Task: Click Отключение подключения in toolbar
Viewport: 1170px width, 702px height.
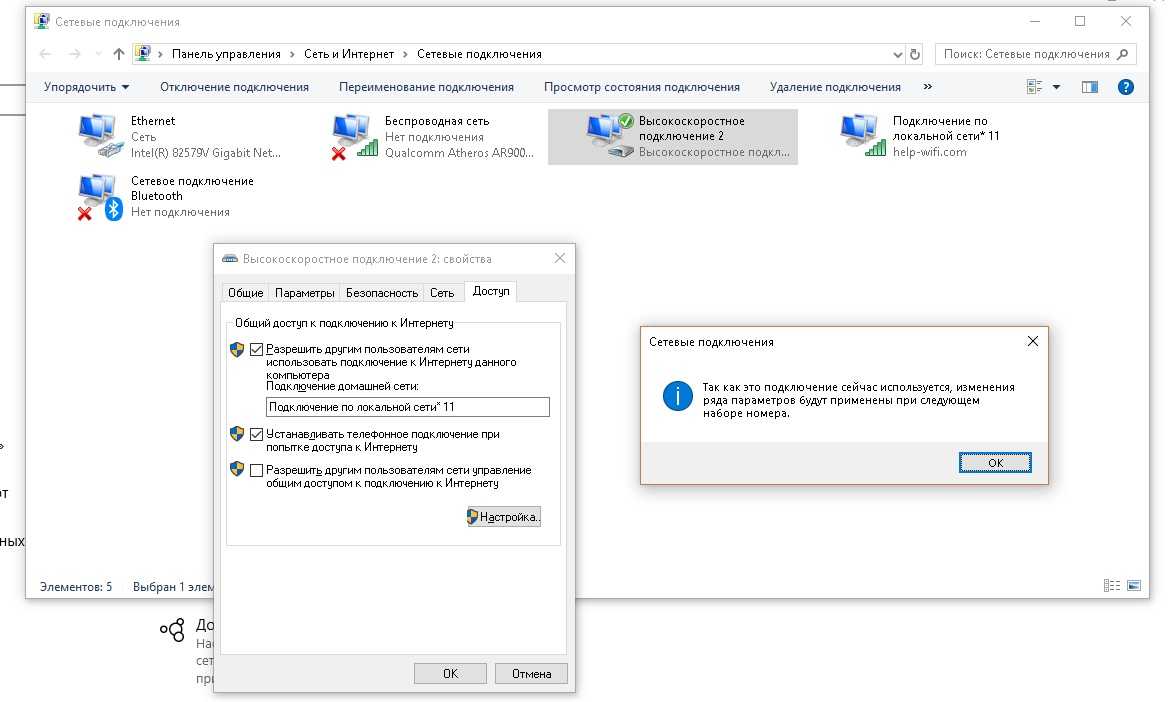Action: 234,87
